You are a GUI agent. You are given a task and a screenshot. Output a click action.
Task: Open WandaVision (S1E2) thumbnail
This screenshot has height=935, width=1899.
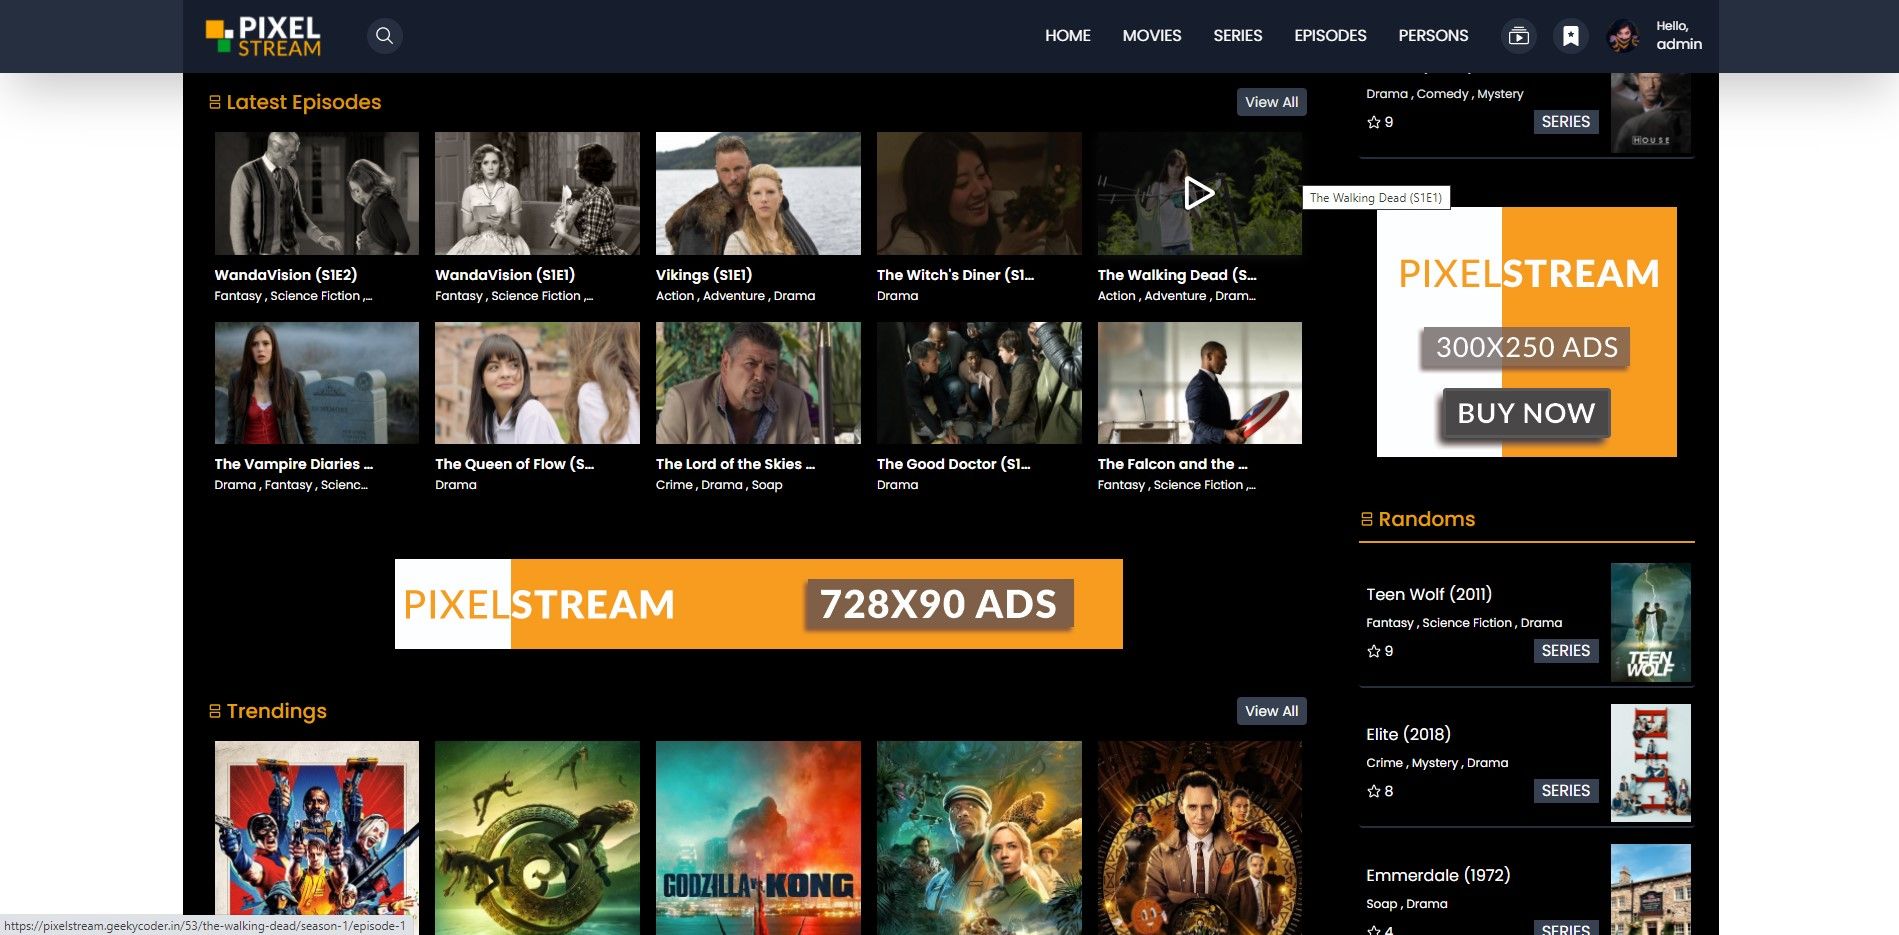pos(317,193)
